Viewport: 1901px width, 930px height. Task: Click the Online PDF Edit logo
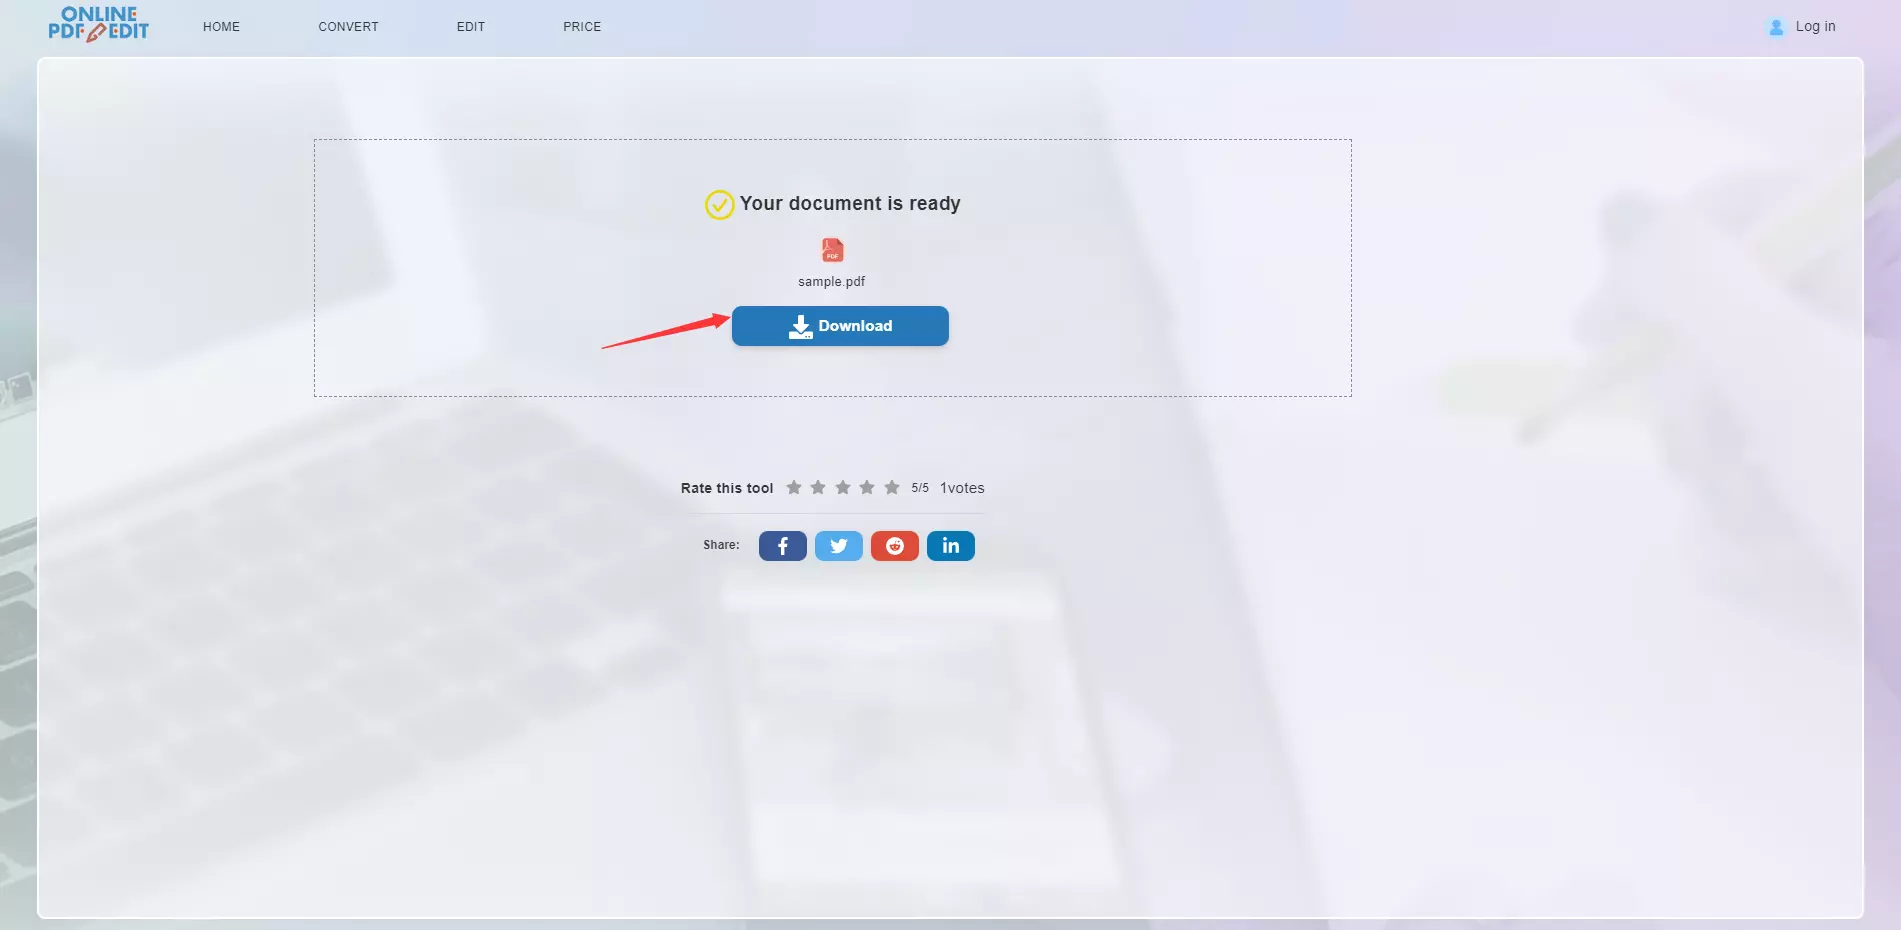click(x=98, y=24)
